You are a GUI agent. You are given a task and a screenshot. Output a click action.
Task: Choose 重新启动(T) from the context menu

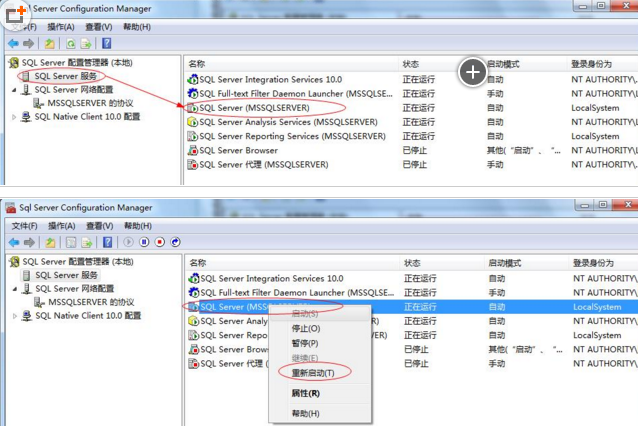(x=313, y=373)
